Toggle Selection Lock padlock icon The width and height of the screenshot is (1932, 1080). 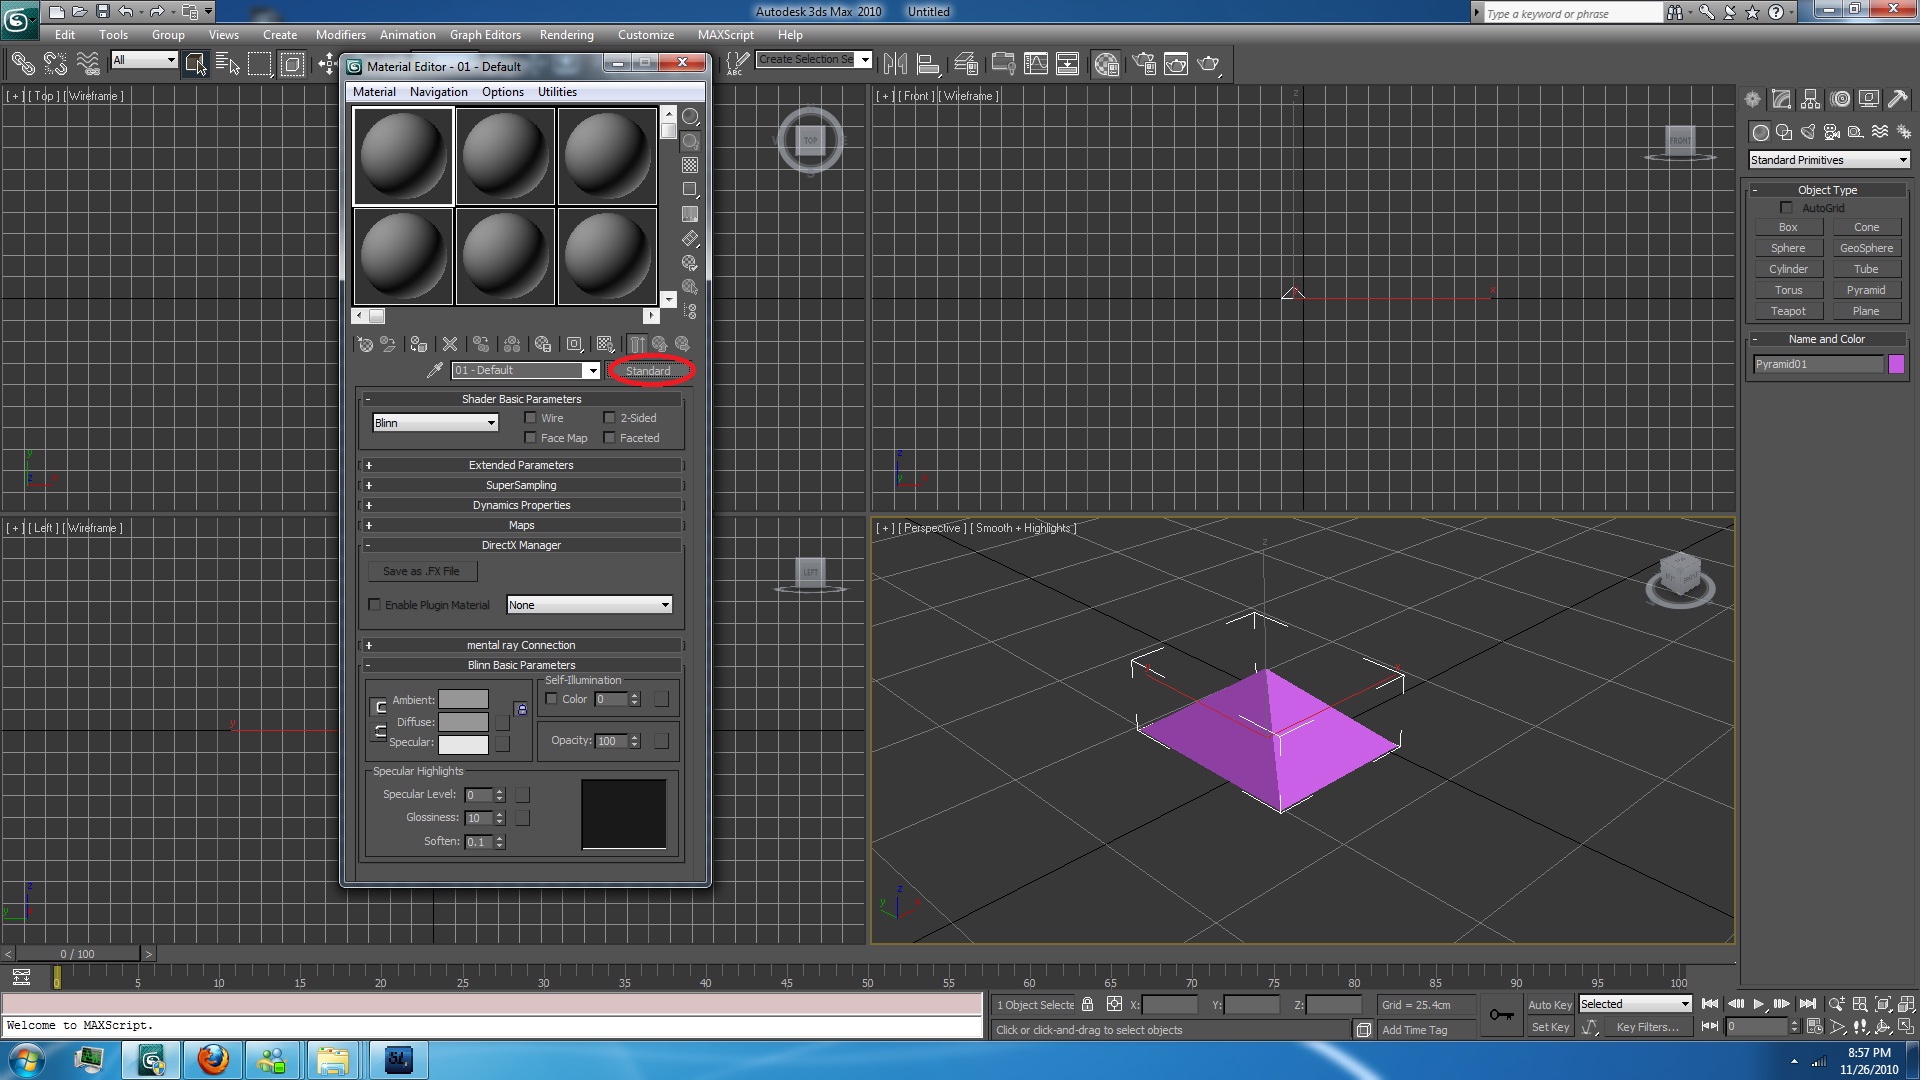tap(1087, 1004)
